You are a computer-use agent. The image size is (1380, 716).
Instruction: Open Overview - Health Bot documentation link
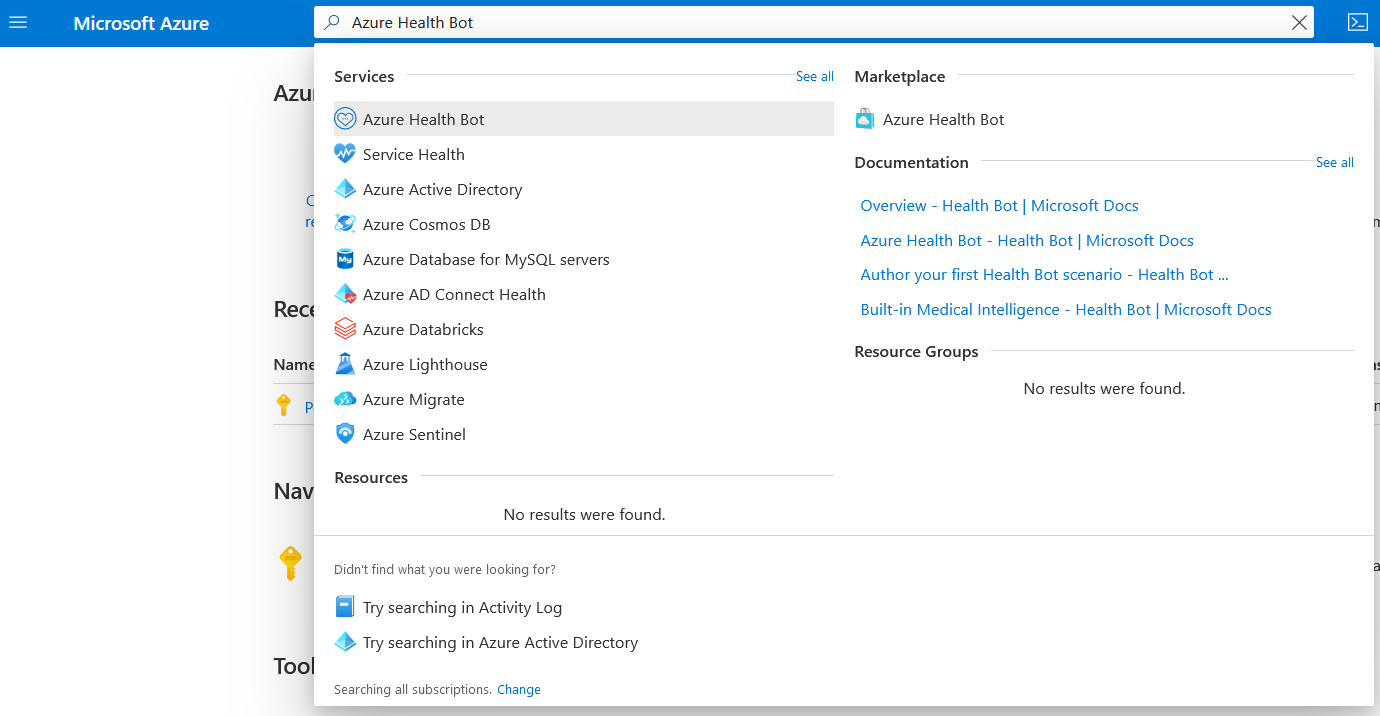pos(999,205)
